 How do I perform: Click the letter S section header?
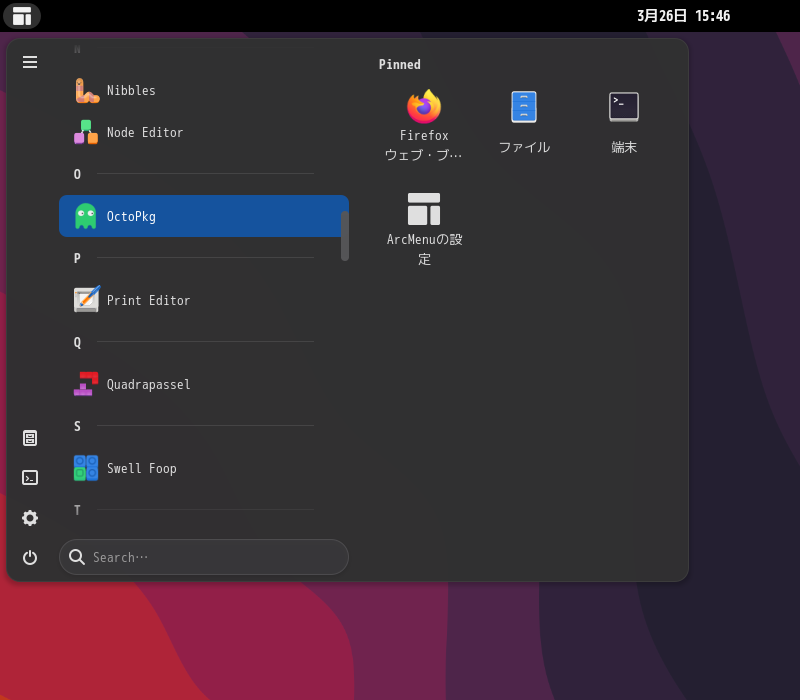click(77, 426)
